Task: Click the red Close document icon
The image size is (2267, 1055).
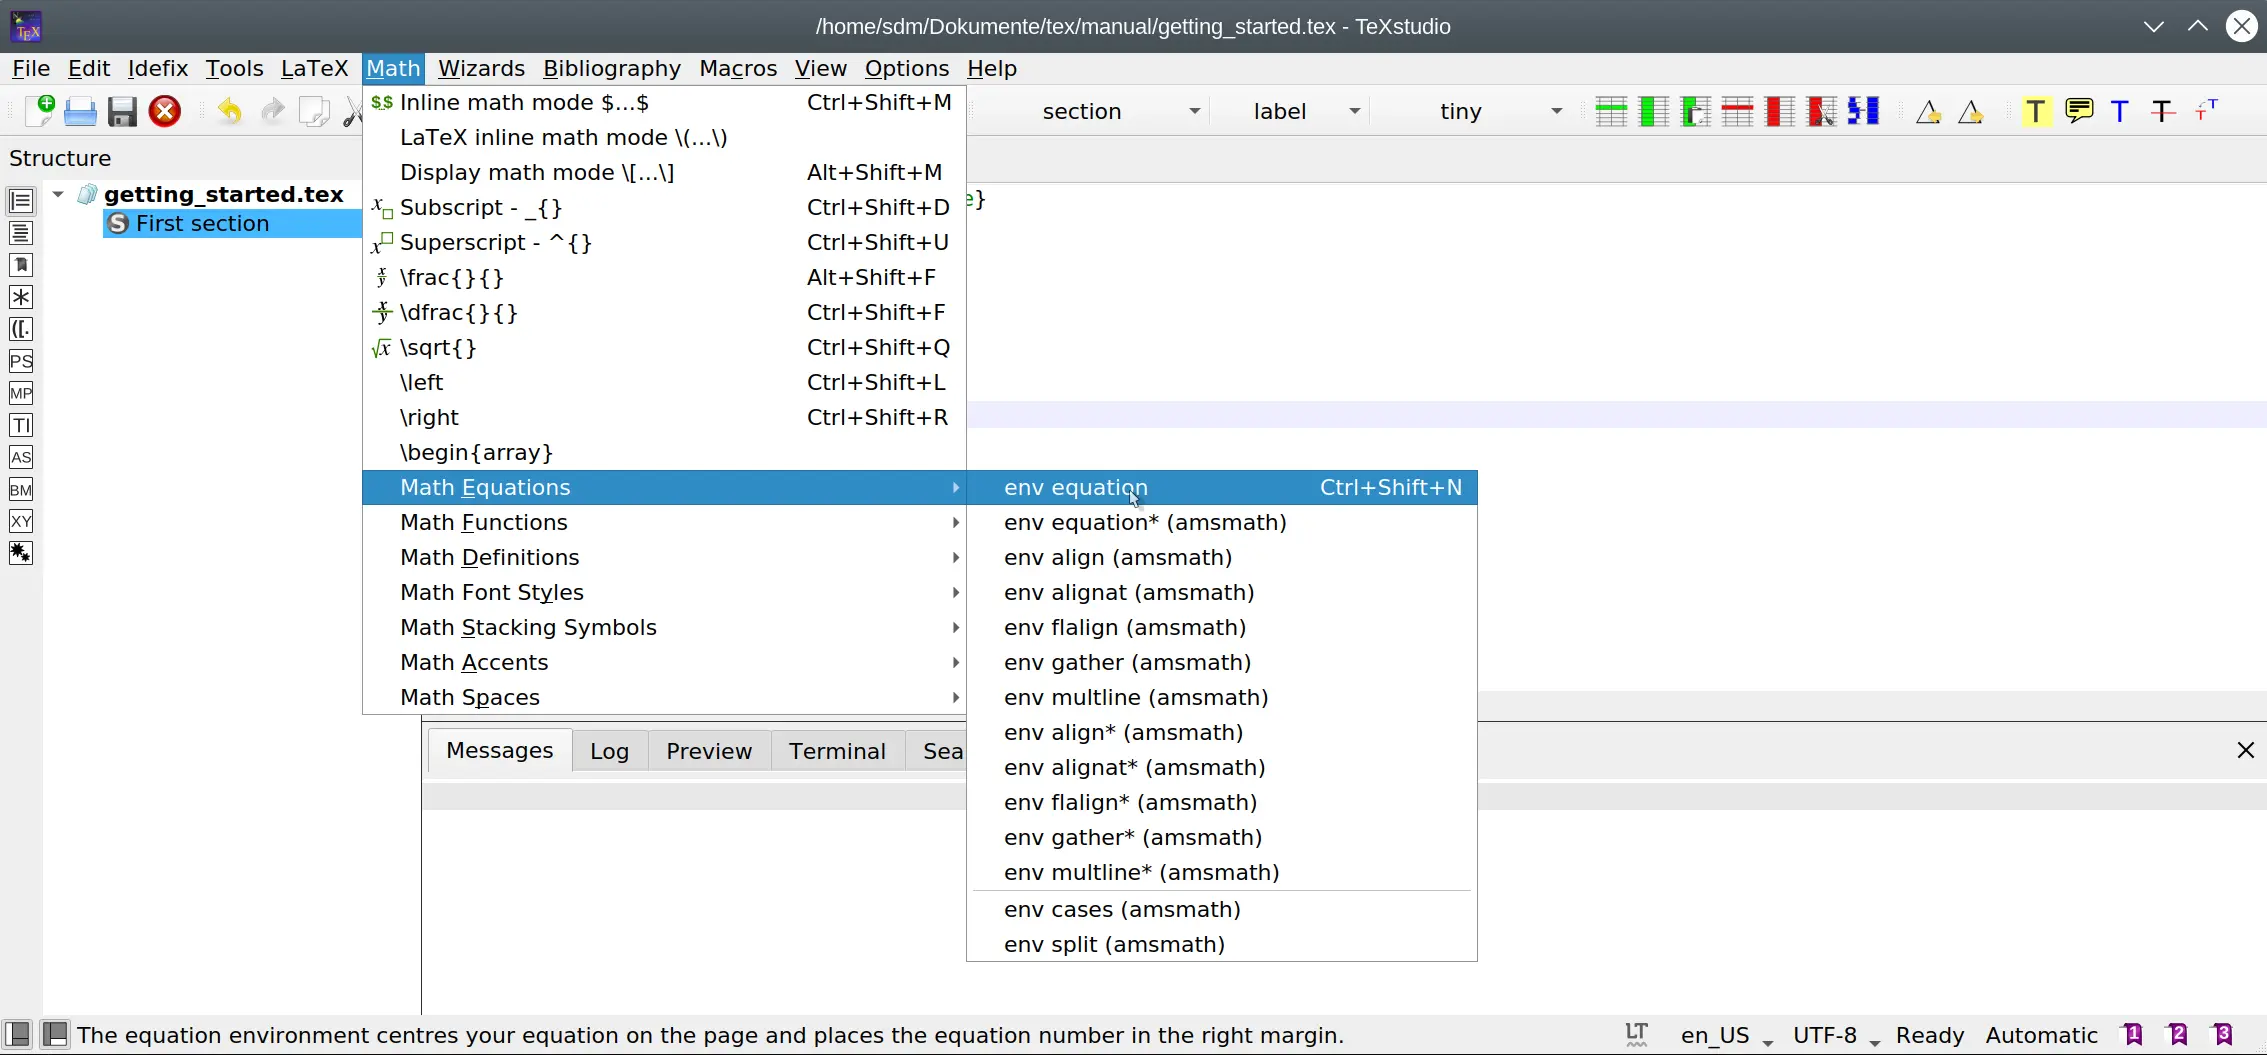Action: (165, 111)
